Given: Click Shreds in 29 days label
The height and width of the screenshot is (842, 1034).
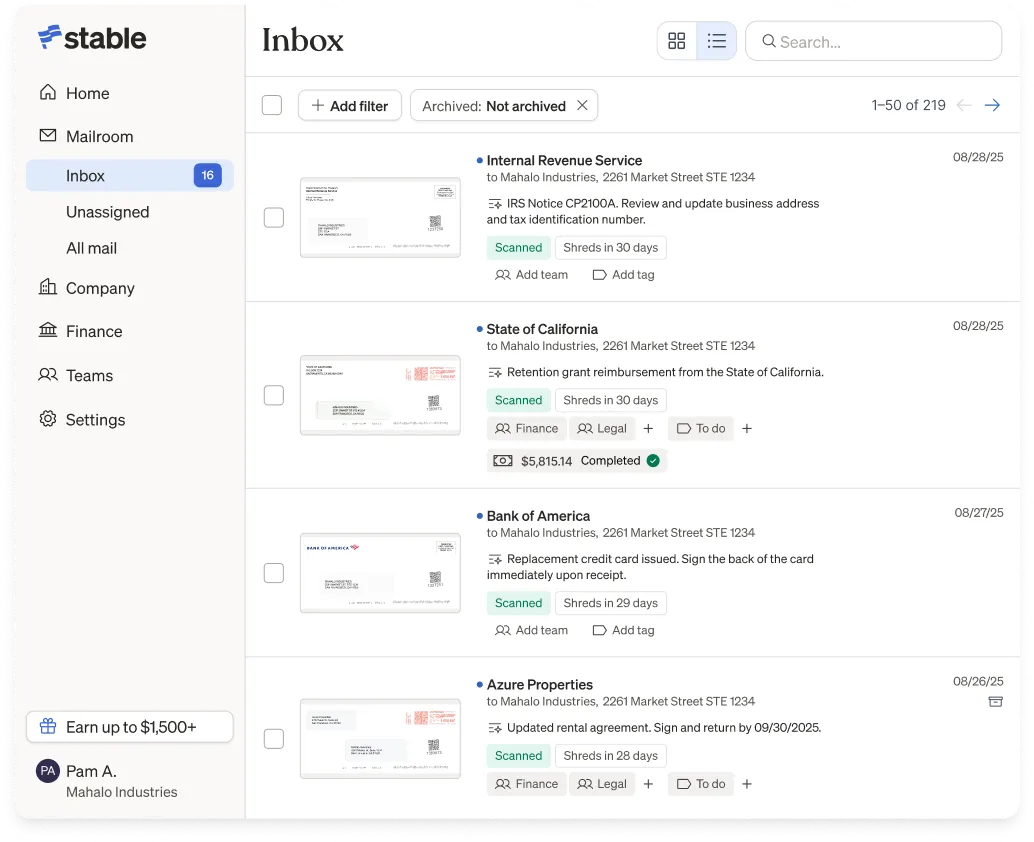Looking at the screenshot, I should click(x=611, y=603).
